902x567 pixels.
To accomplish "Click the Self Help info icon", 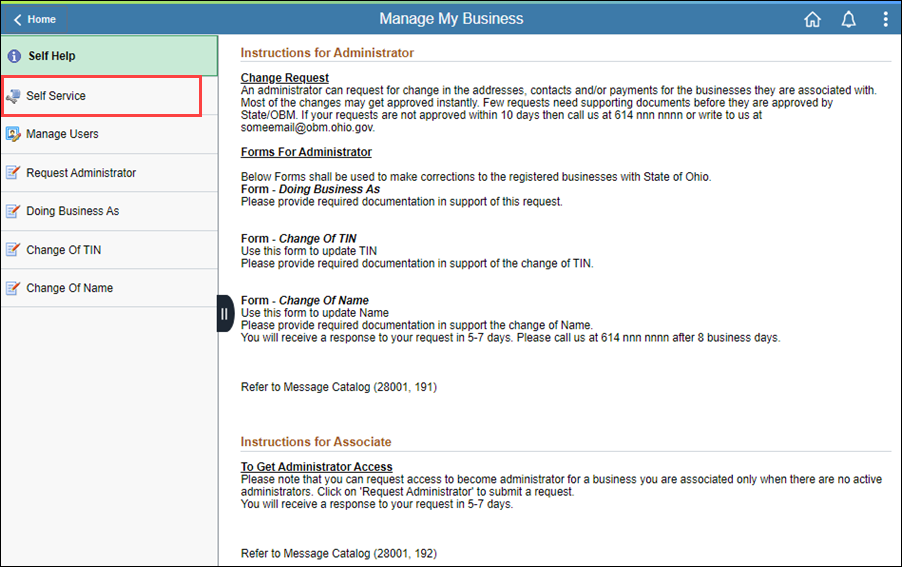I will pyautogui.click(x=14, y=57).
